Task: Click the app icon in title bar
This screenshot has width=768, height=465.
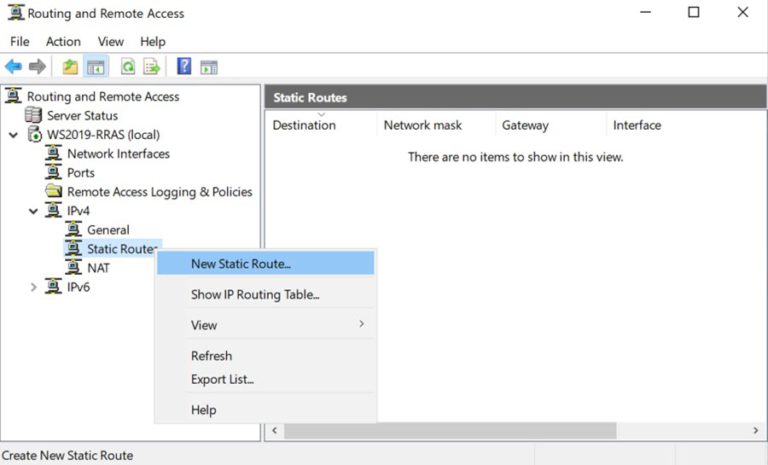Action: click(x=16, y=12)
